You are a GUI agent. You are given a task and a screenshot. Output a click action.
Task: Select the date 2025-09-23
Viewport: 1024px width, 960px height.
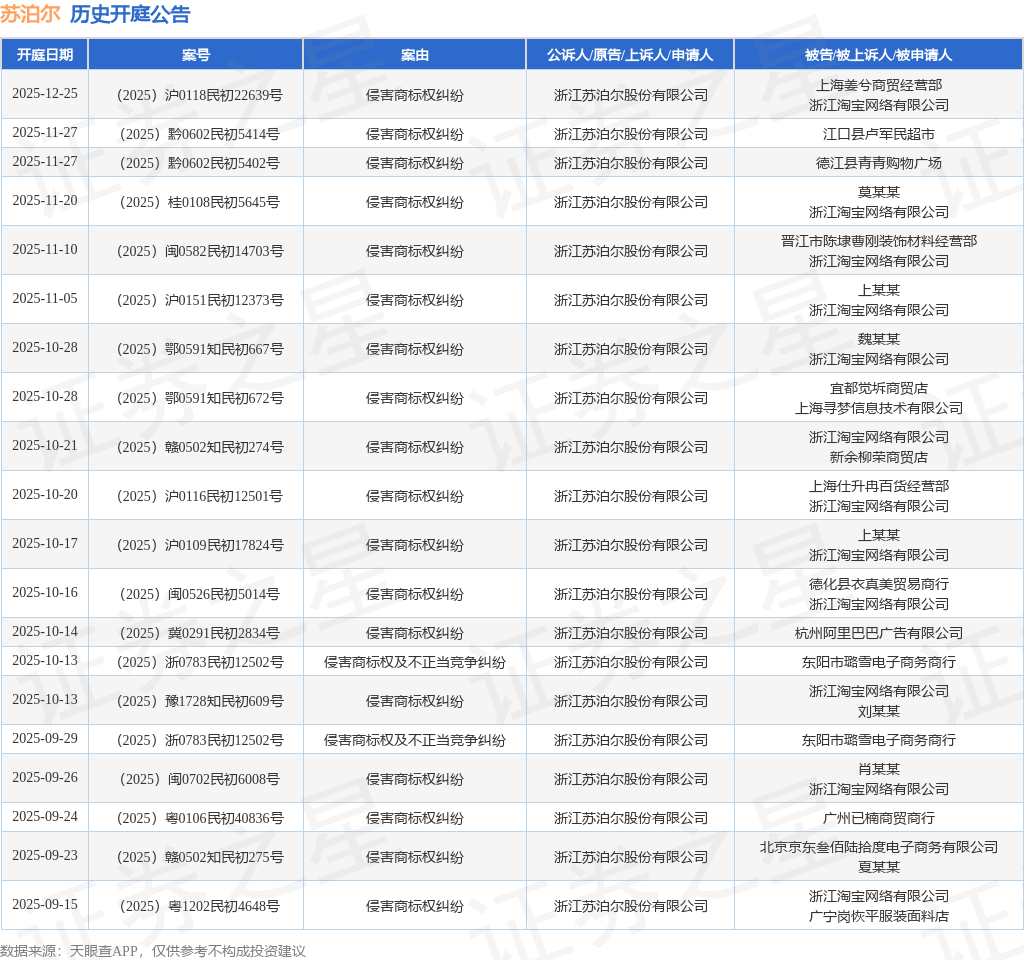tap(44, 856)
